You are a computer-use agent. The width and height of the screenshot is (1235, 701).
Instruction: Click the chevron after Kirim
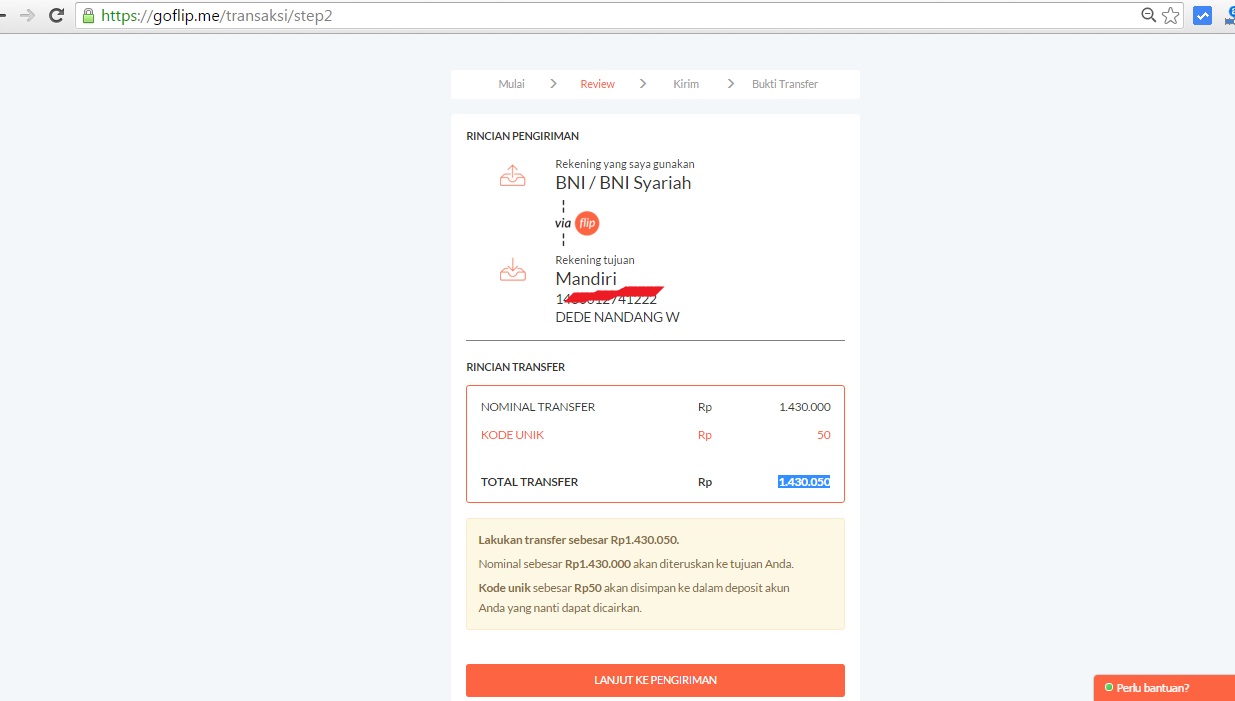731,84
